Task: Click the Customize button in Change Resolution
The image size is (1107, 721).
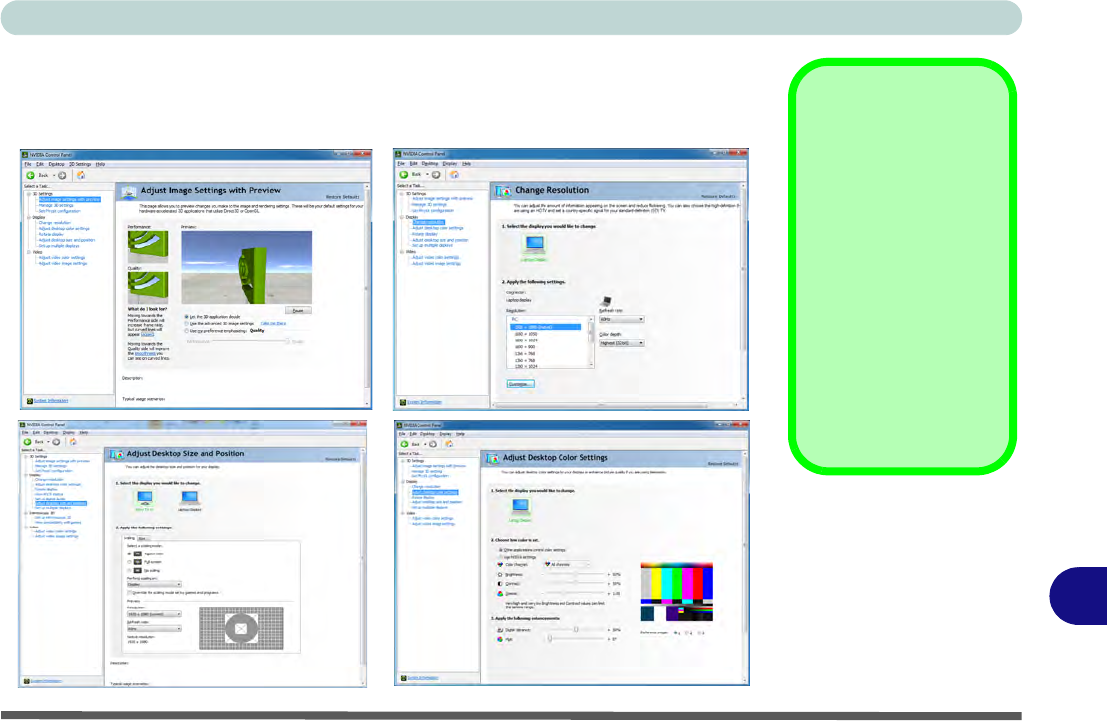Action: click(x=520, y=384)
